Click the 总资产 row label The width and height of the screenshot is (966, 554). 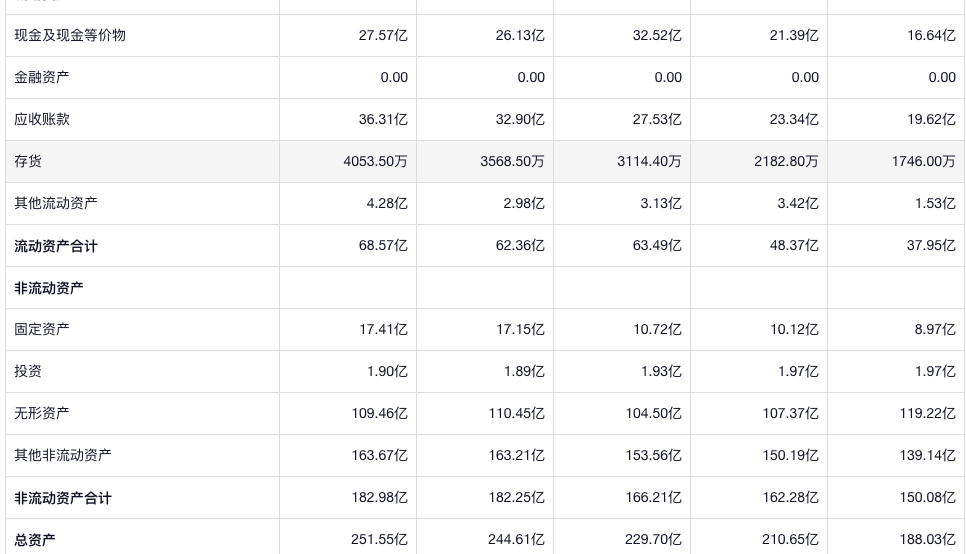[x=35, y=540]
